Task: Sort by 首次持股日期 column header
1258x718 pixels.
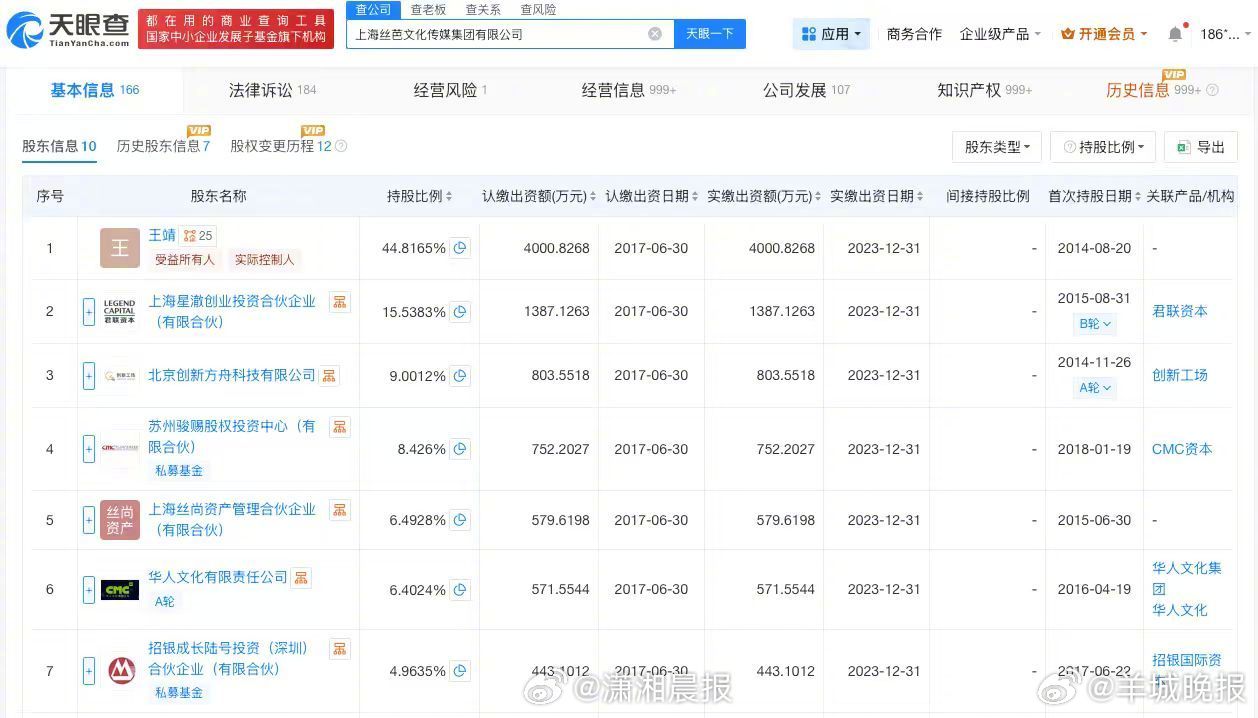Action: (1094, 196)
